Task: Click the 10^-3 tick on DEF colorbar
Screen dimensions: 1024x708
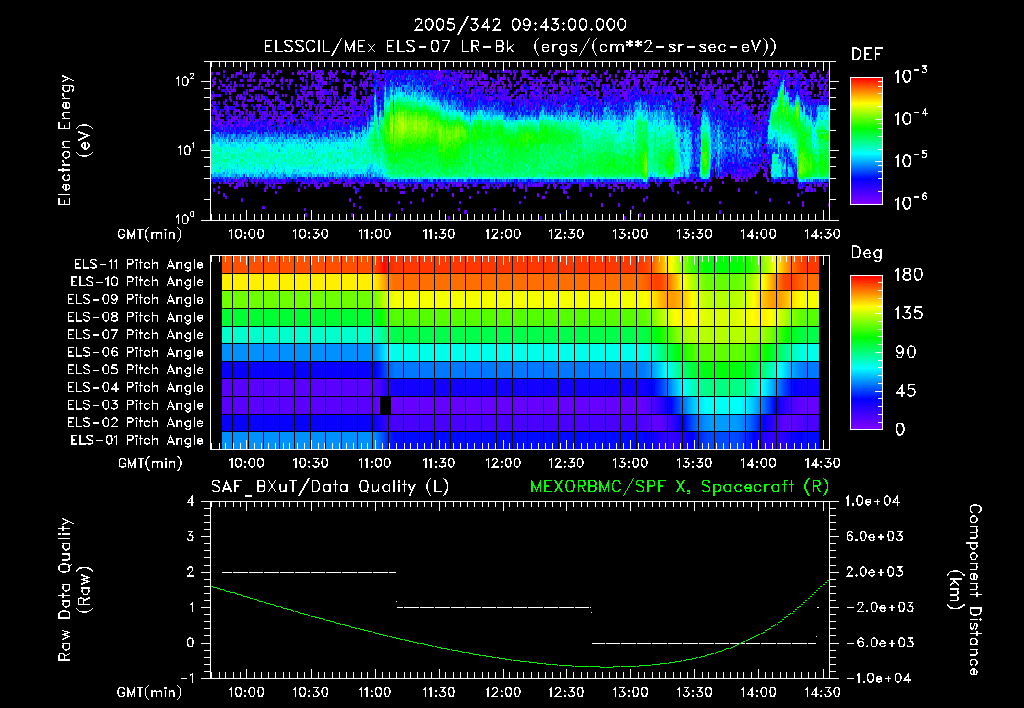Action: (x=910, y=76)
